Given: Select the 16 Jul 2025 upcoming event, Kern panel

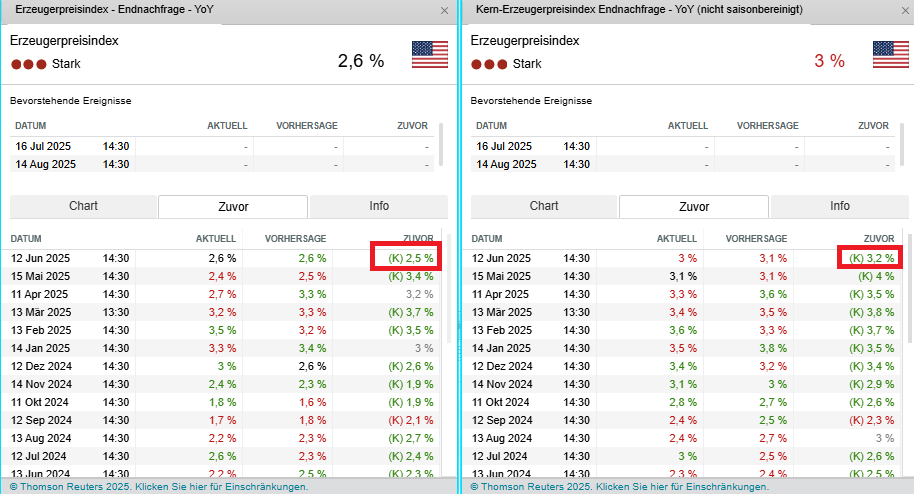Looking at the screenshot, I should click(683, 146).
